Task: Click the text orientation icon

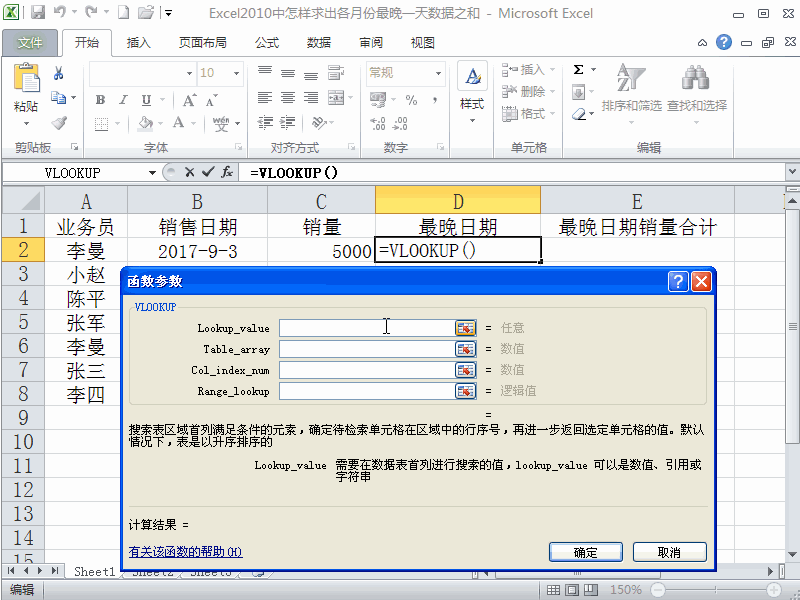Action: 318,122
